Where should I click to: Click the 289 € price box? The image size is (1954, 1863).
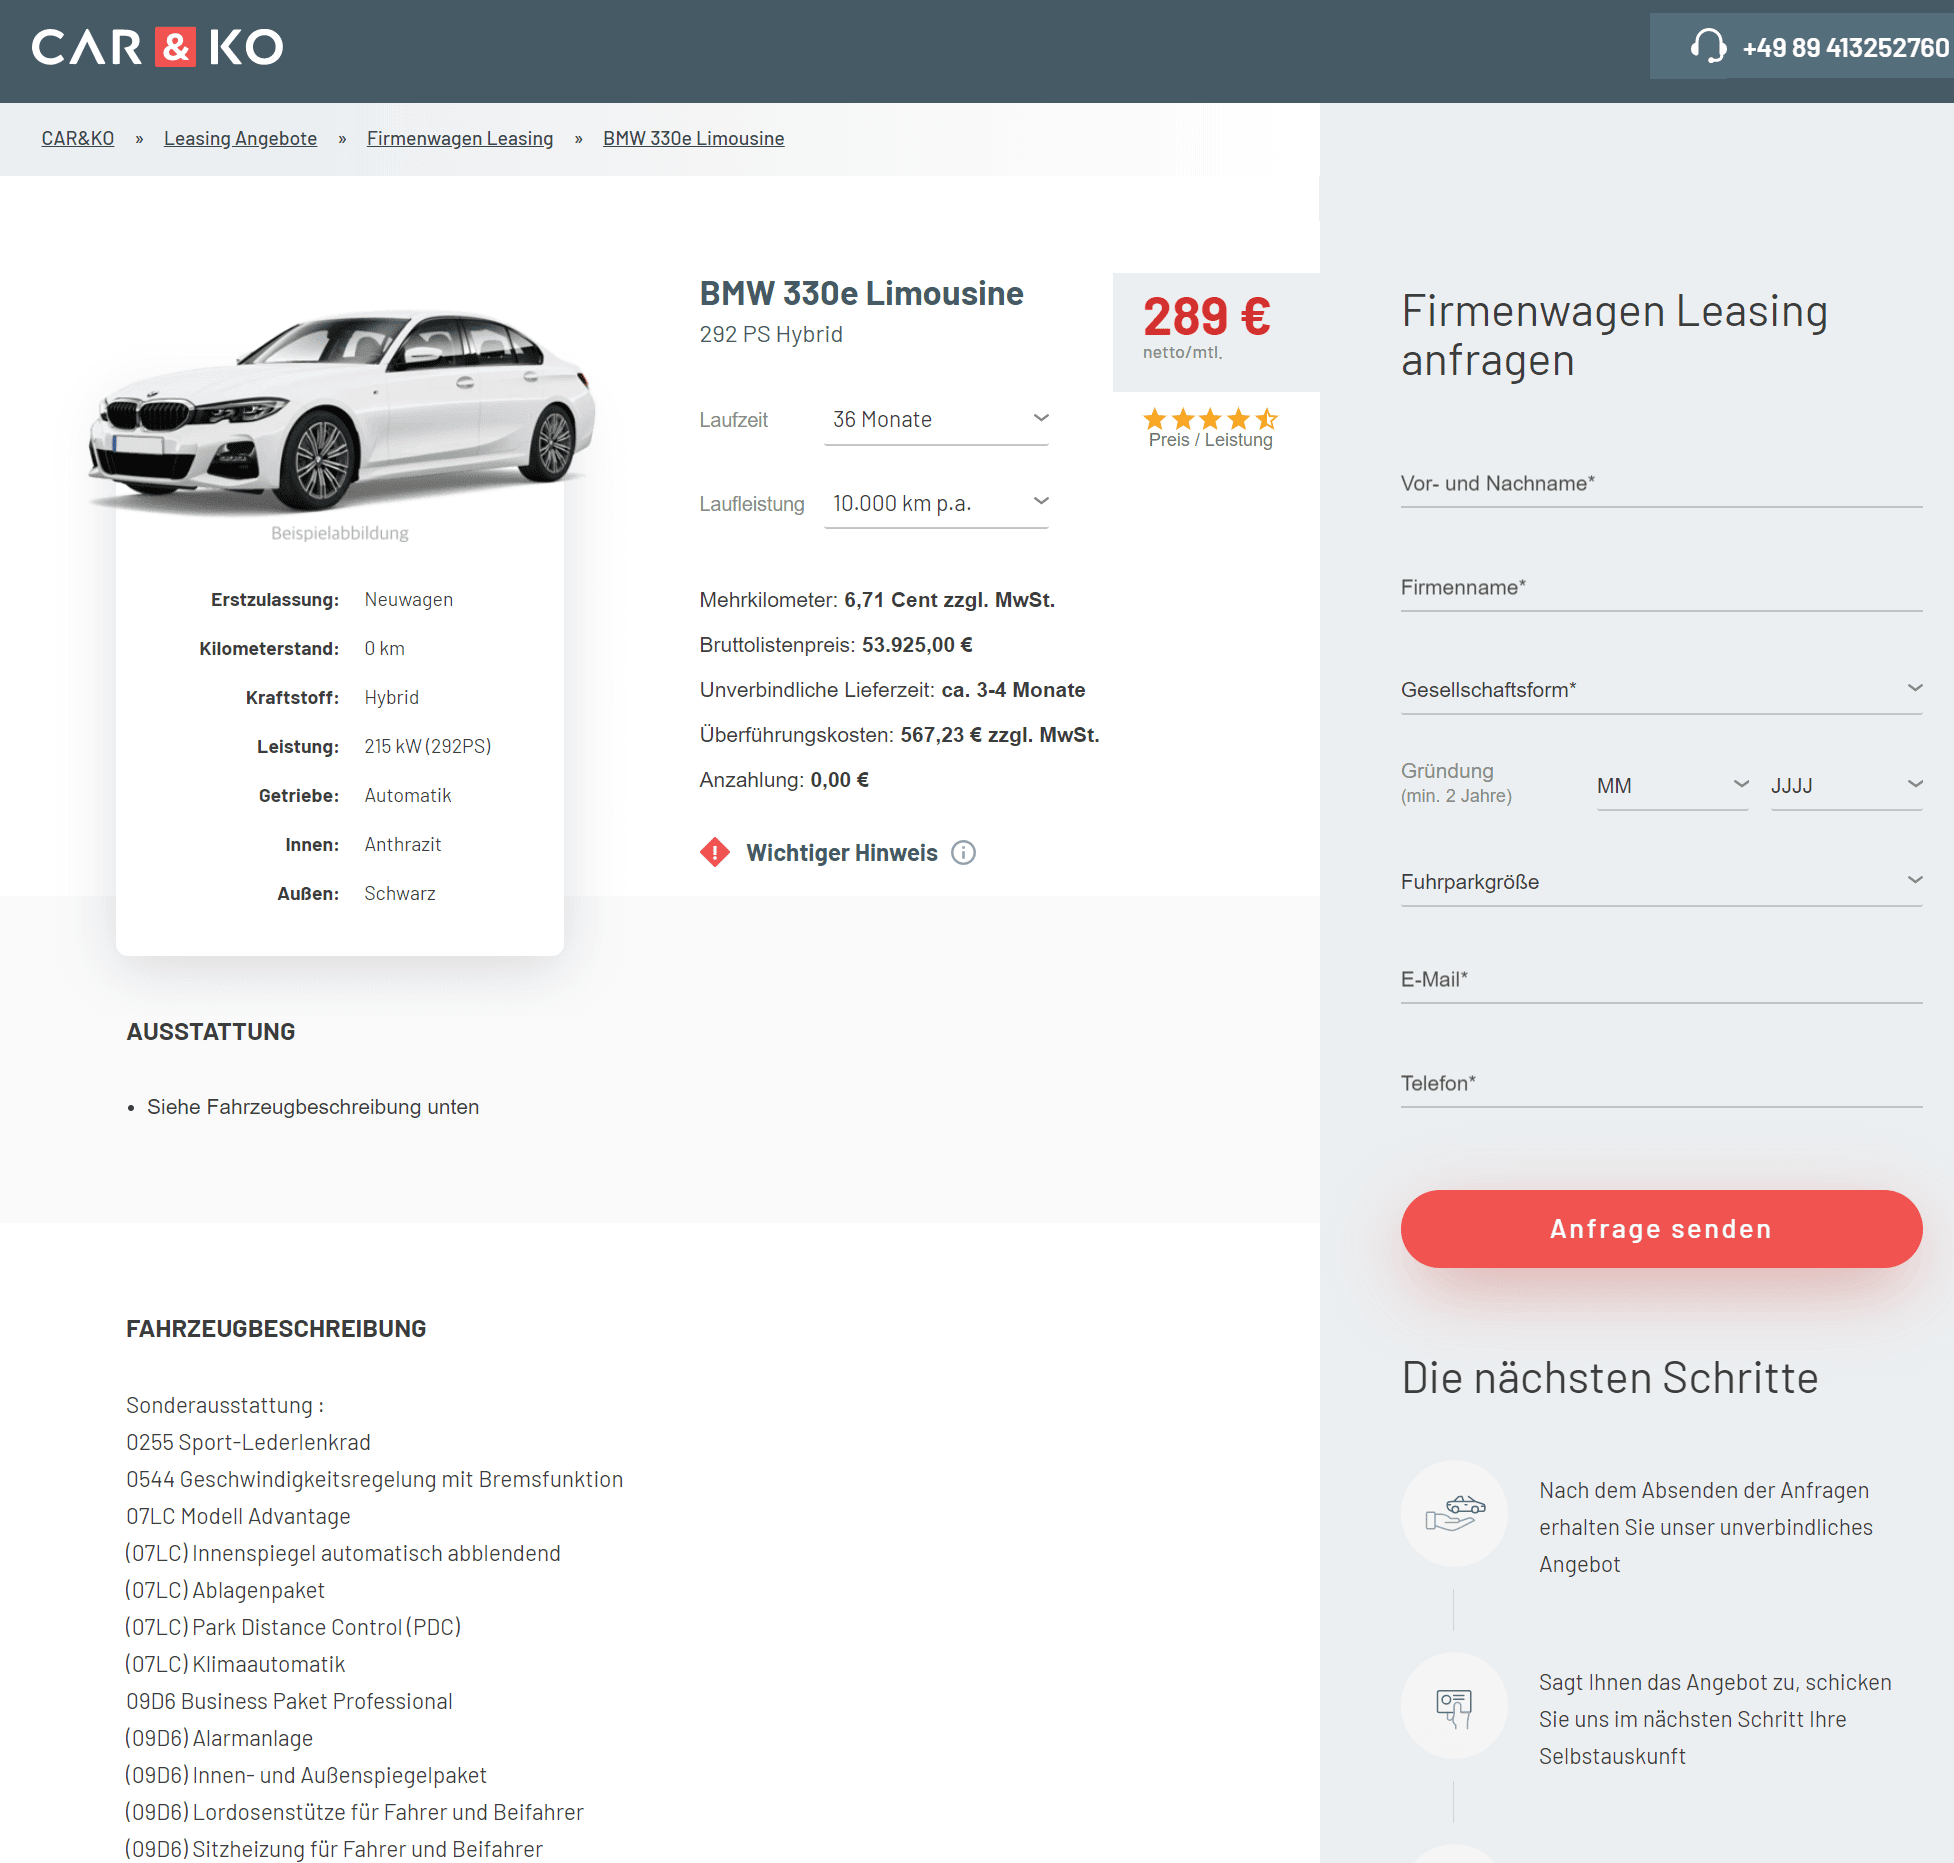(1216, 332)
